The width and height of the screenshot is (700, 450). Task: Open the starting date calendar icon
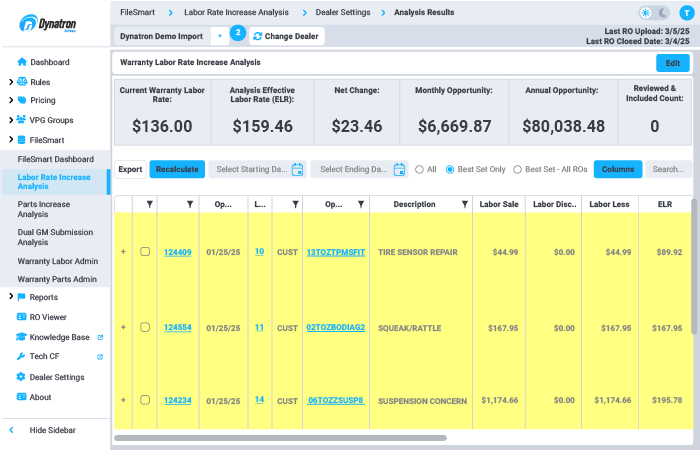pyautogui.click(x=297, y=169)
